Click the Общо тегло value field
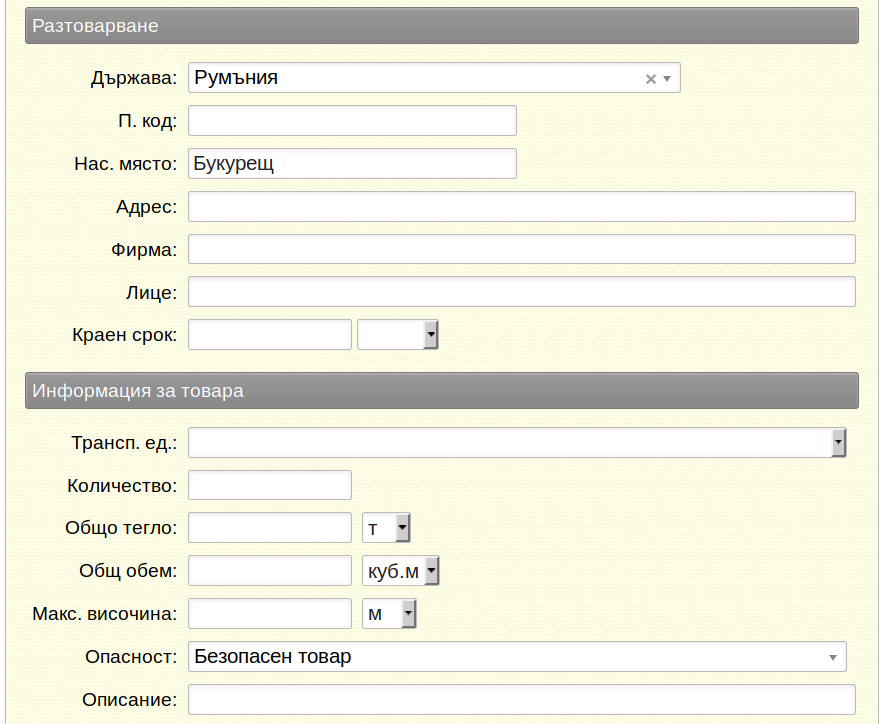This screenshot has height=724, width=879. tap(270, 528)
